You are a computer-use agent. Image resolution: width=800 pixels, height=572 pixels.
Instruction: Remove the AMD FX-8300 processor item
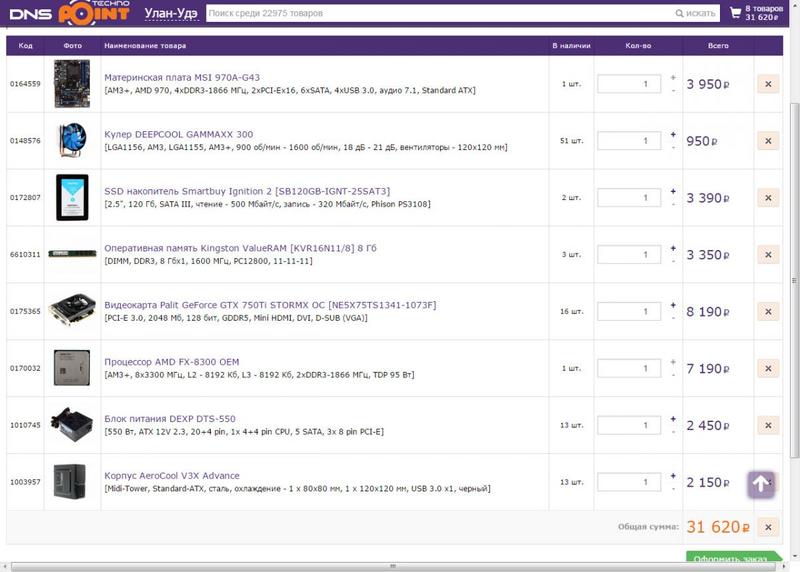point(768,369)
